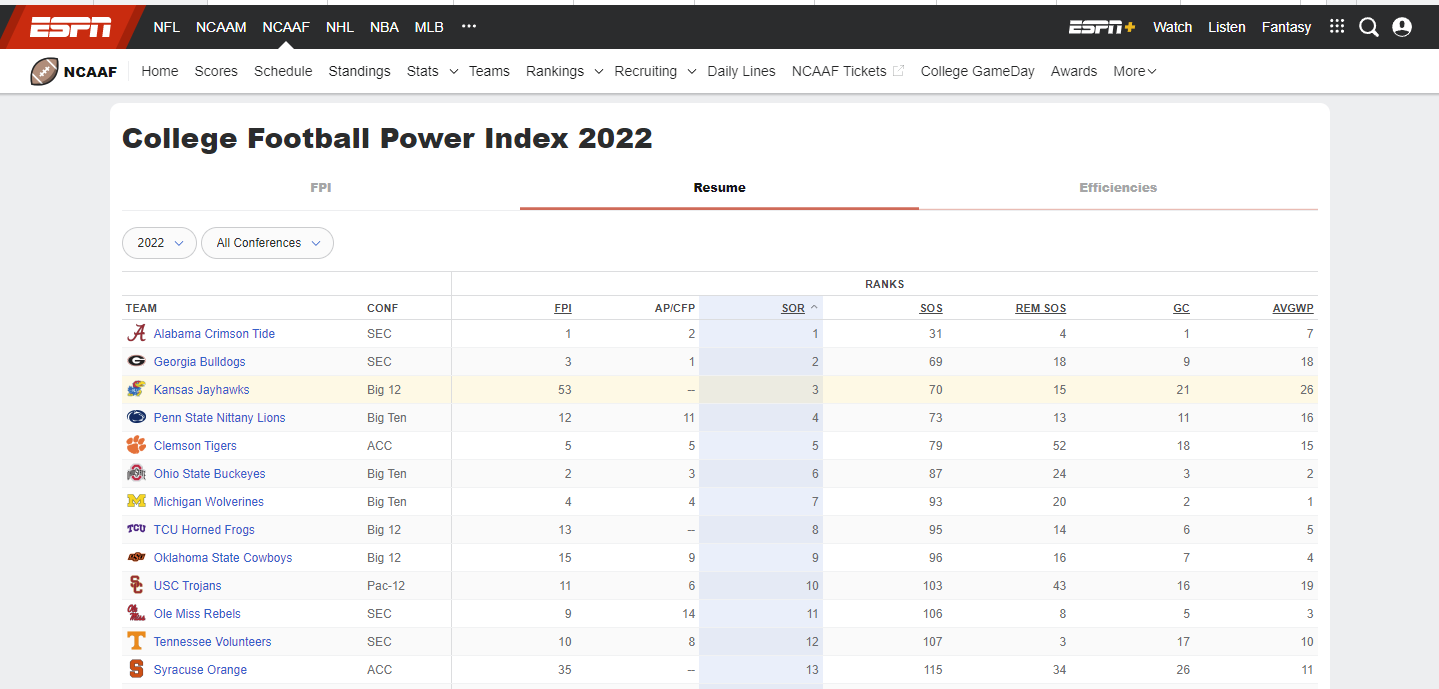Sort by AVGWP column header
The height and width of the screenshot is (689, 1439).
click(x=1293, y=308)
